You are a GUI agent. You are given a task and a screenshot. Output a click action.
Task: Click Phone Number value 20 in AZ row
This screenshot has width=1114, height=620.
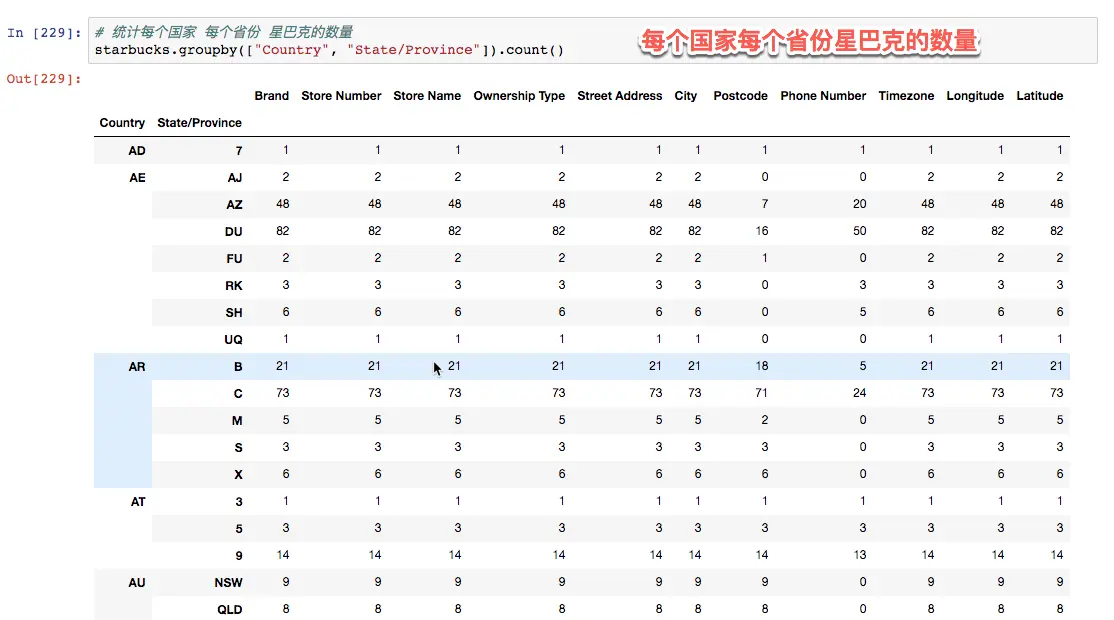860,204
